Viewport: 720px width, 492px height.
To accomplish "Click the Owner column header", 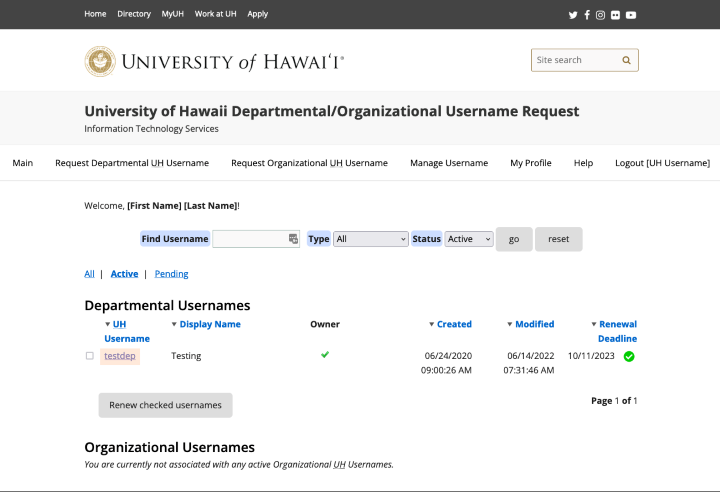I will tap(325, 324).
